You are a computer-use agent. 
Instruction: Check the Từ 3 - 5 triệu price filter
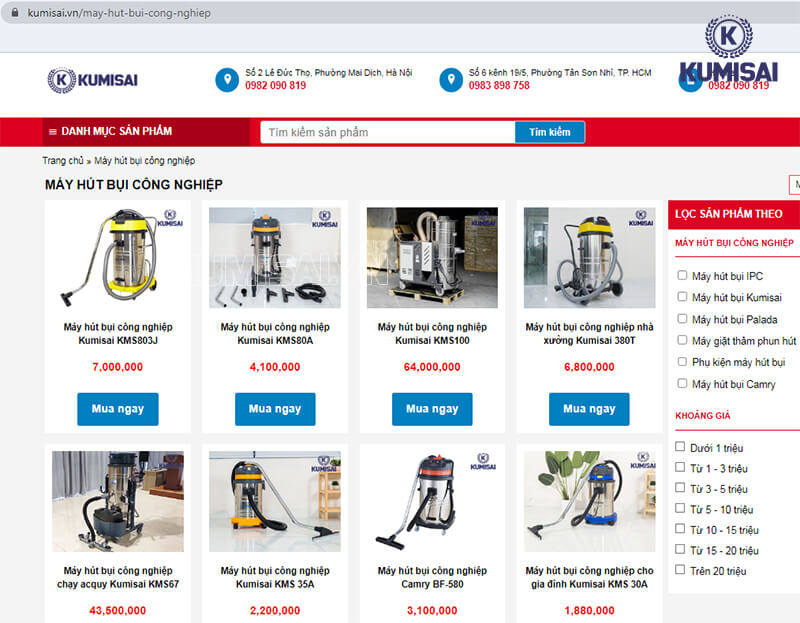[680, 488]
